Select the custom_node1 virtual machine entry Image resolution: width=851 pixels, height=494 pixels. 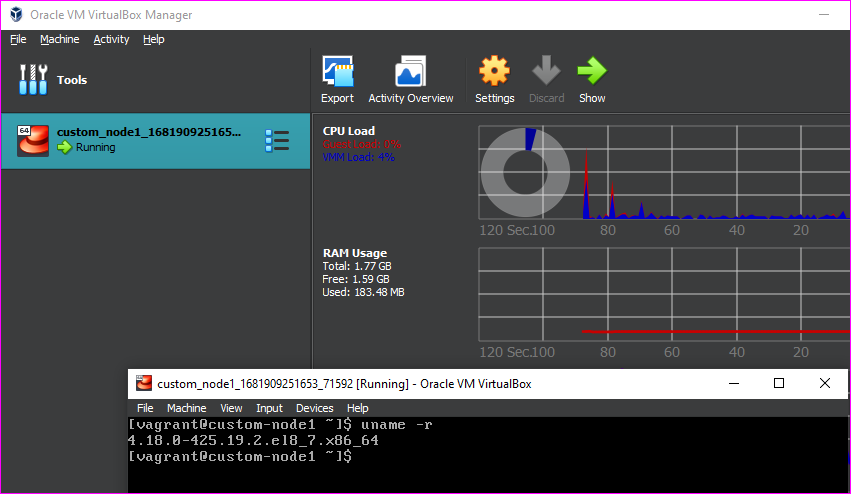click(x=156, y=141)
